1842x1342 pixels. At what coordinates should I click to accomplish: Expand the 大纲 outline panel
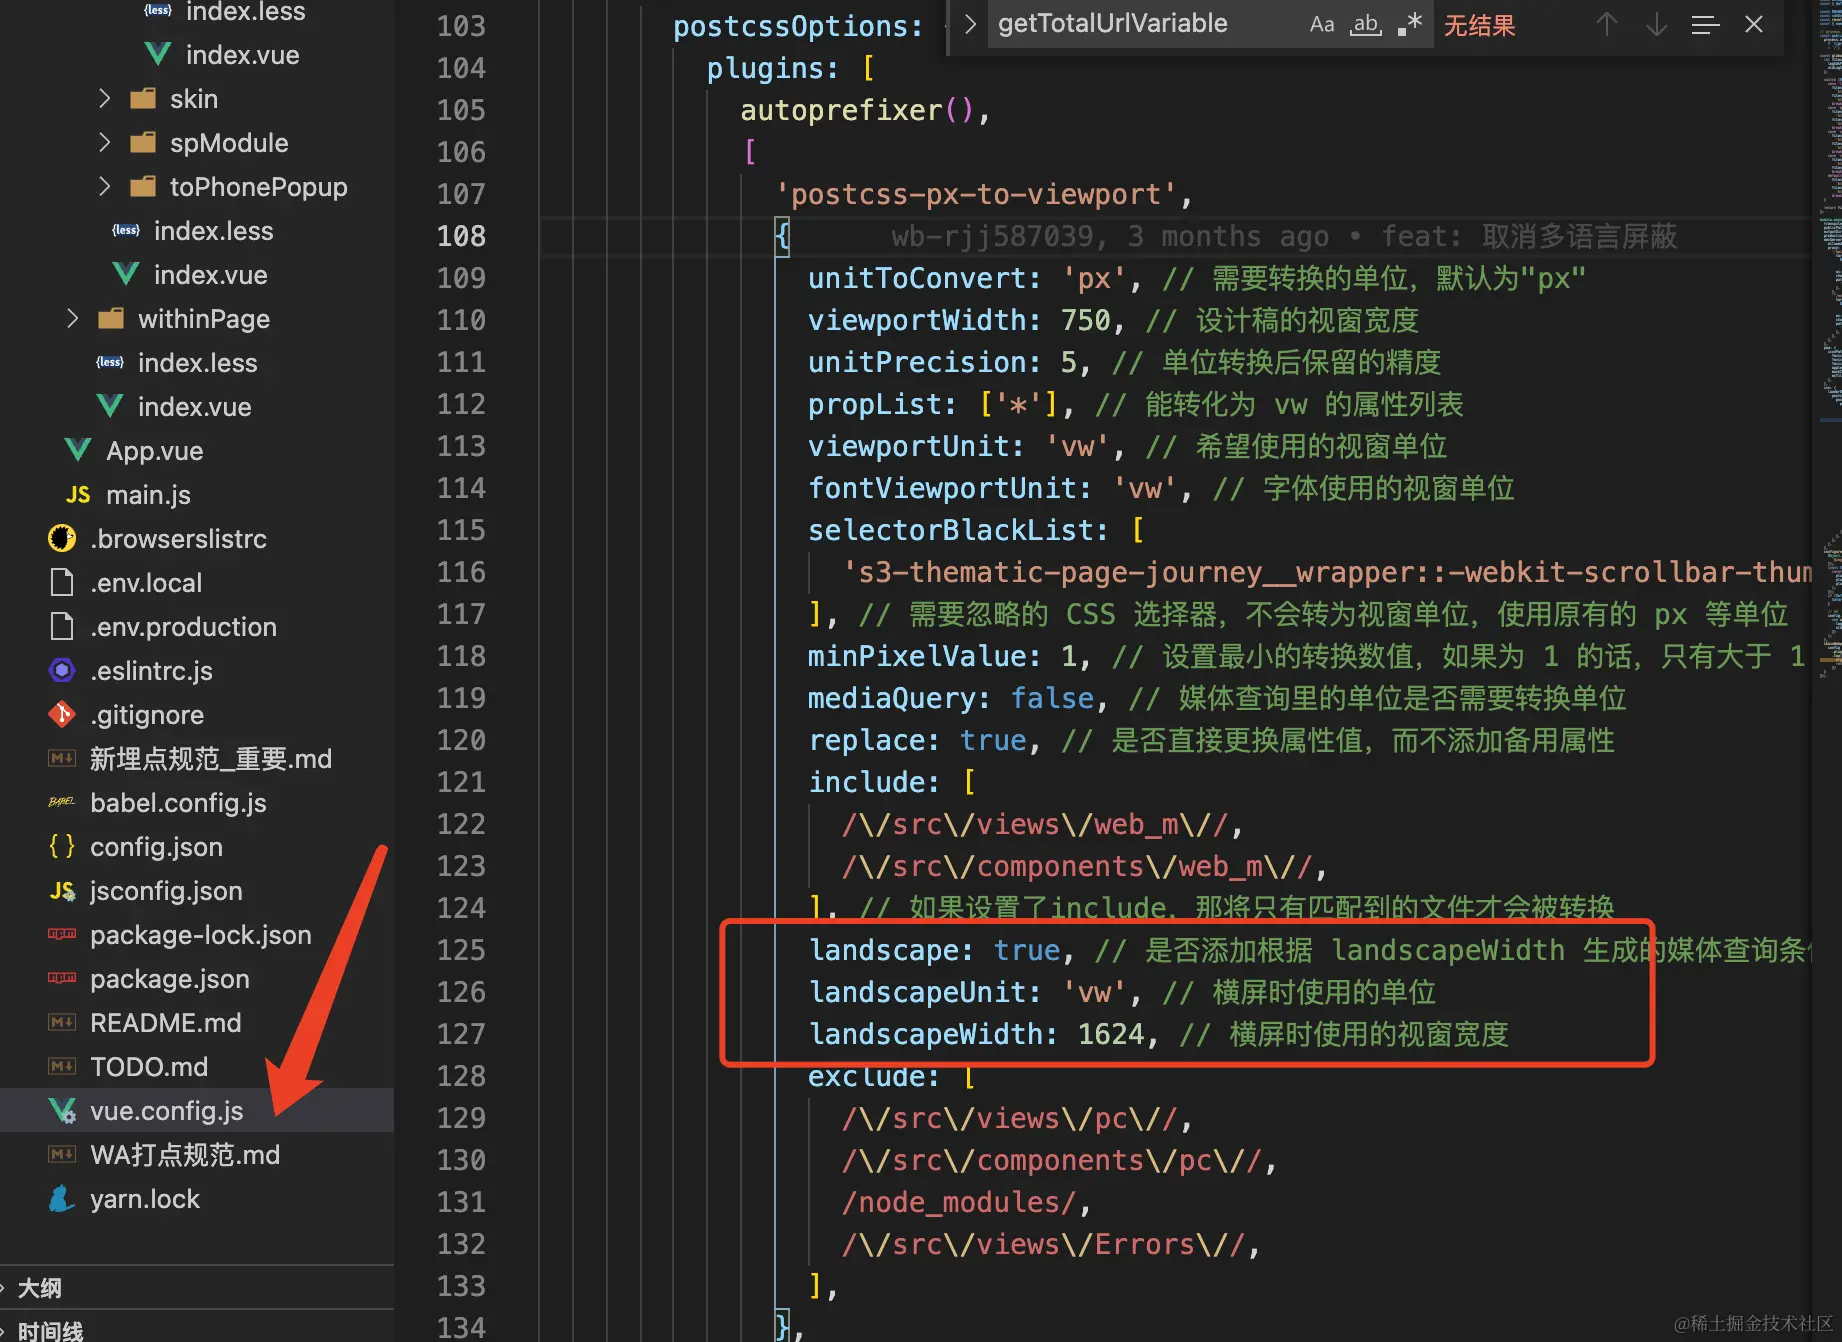click(40, 1288)
